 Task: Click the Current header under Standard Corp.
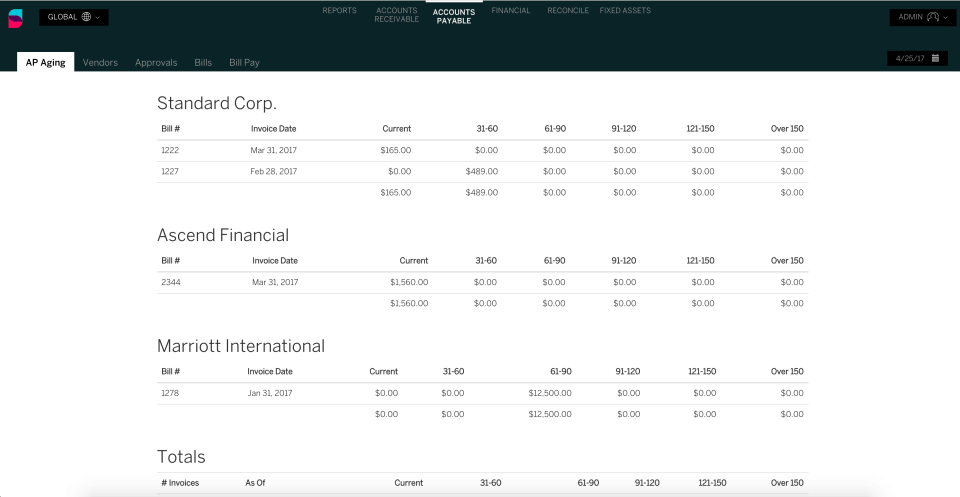(x=397, y=129)
